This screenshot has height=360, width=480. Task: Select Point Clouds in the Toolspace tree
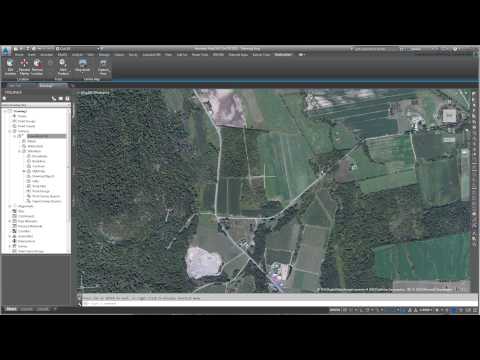click(x=26, y=126)
